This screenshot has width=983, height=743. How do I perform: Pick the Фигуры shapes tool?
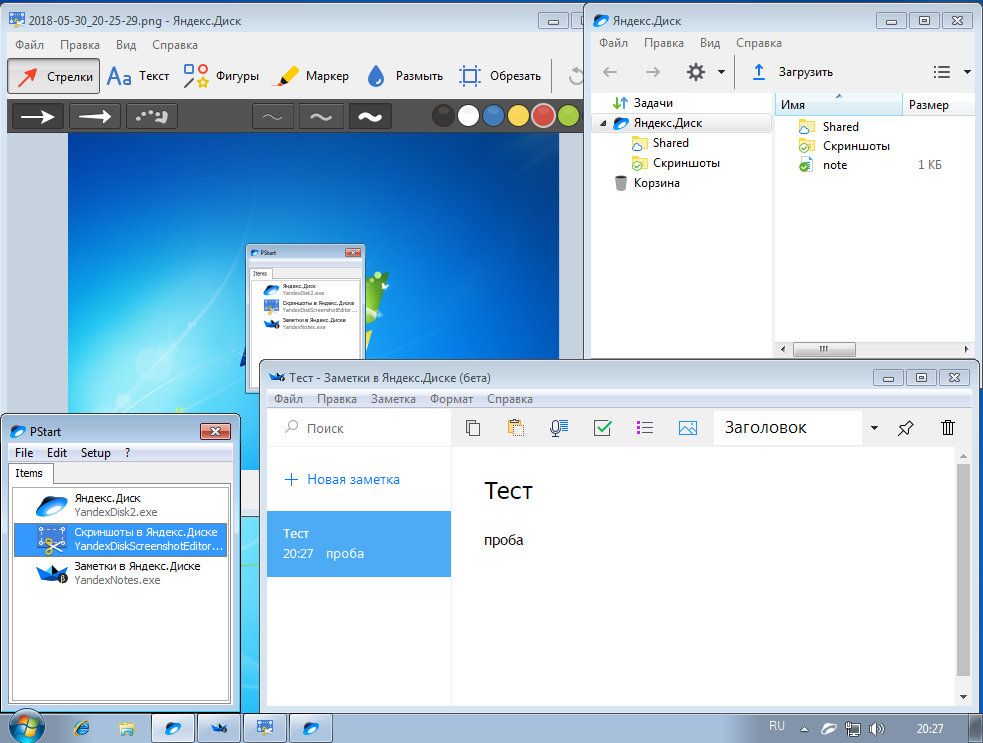coord(221,76)
